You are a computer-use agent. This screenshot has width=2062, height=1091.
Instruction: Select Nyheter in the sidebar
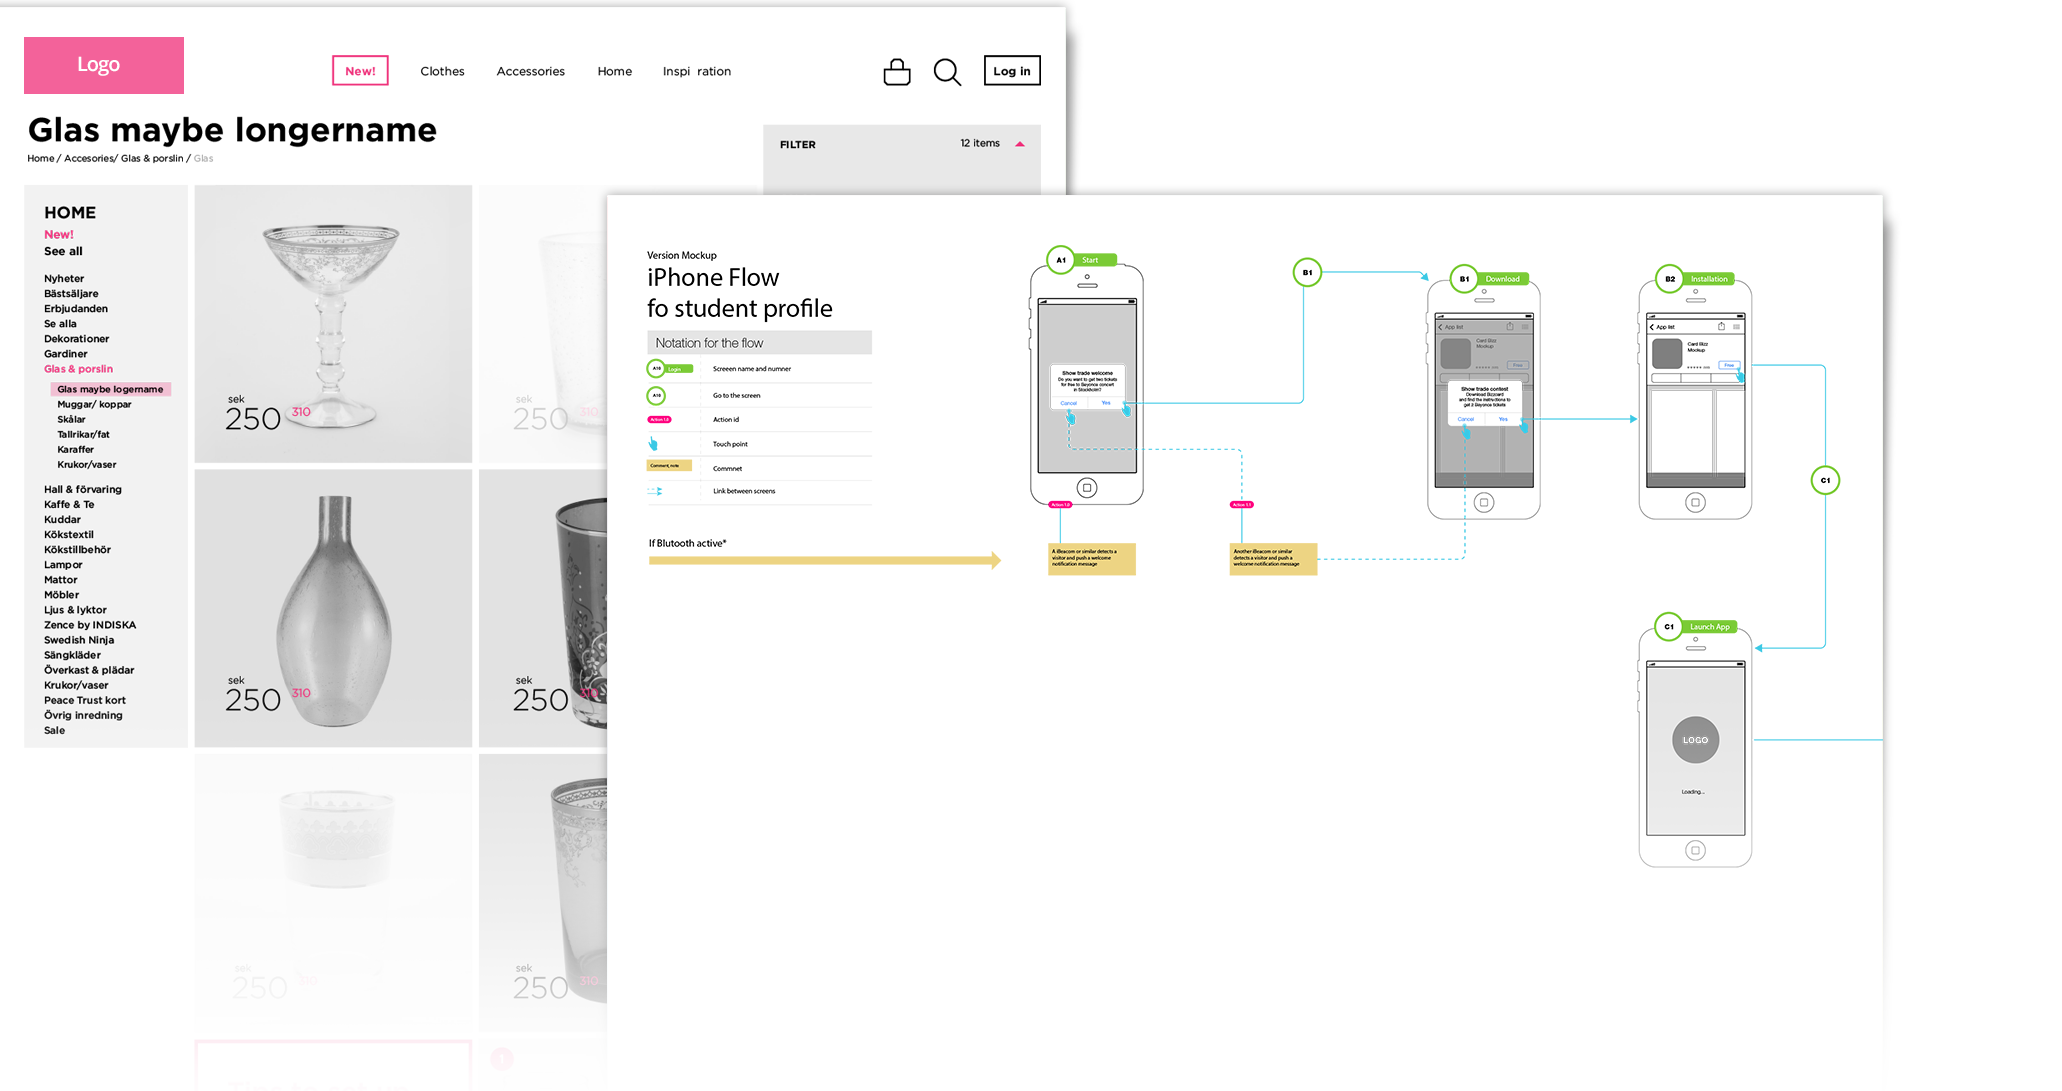coord(64,279)
